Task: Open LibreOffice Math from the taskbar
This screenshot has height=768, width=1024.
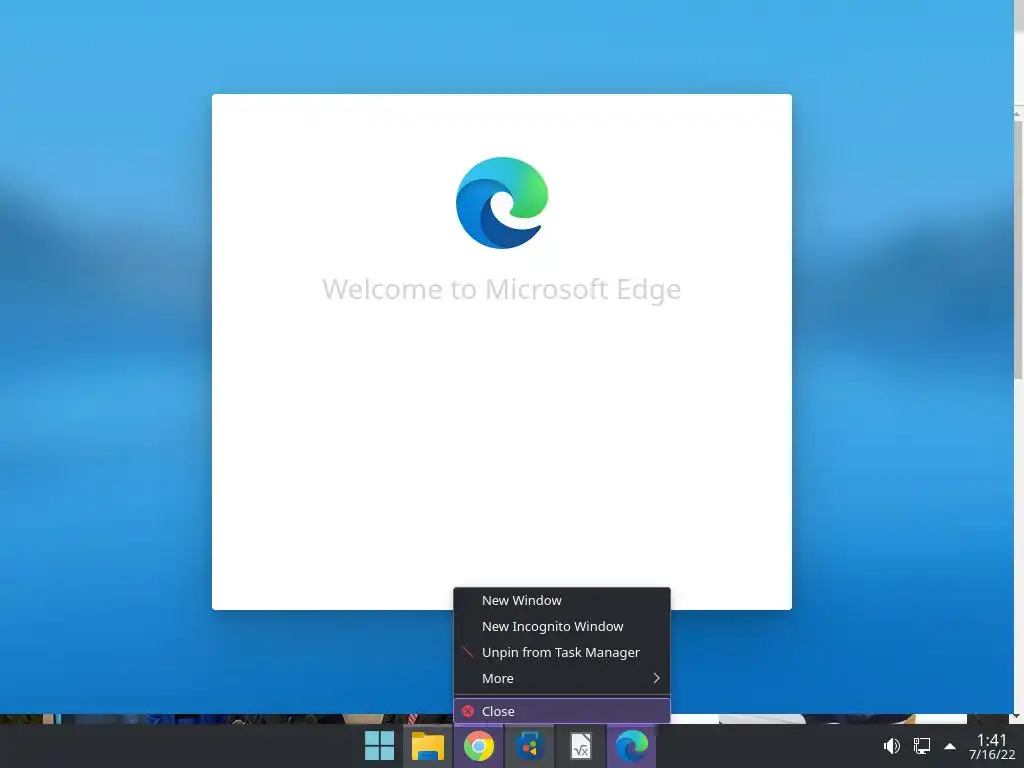Action: pos(581,746)
